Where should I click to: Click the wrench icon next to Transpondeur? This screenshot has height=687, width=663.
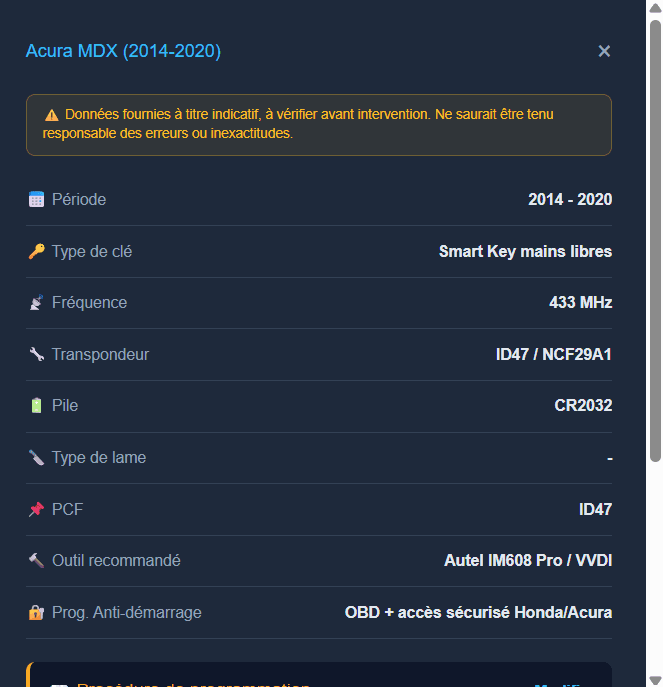(36, 354)
